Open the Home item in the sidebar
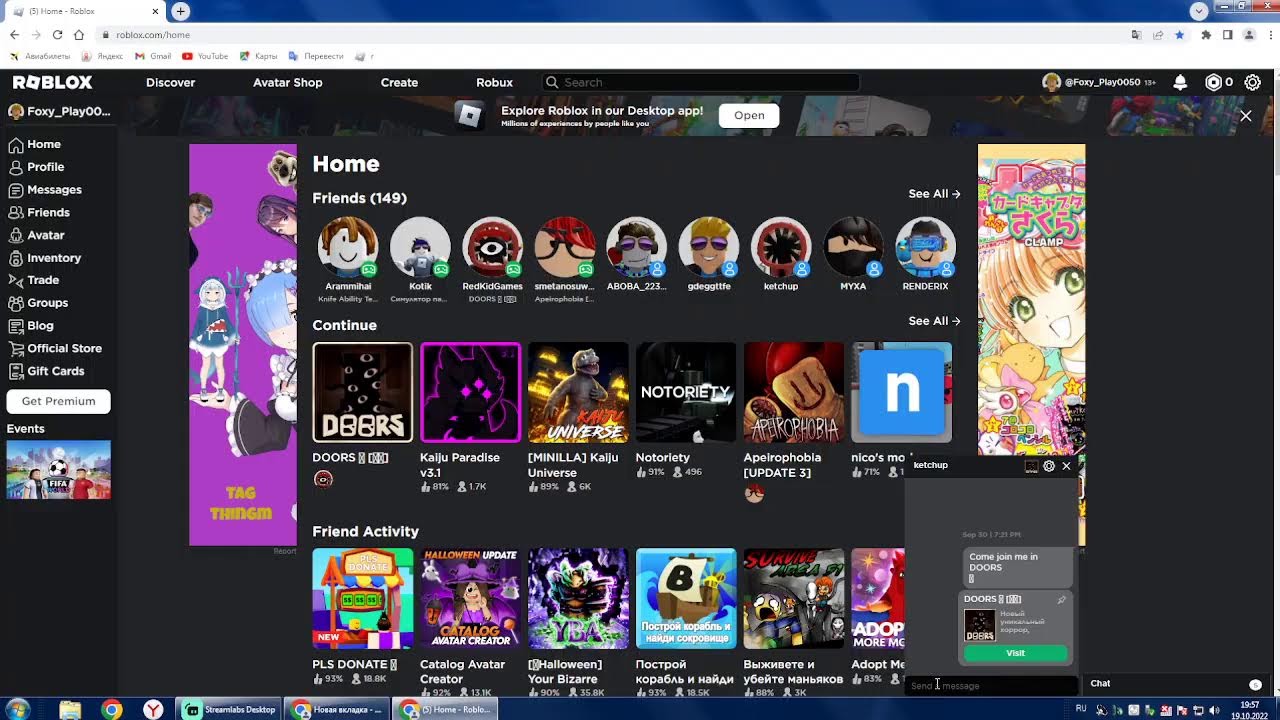The height and width of the screenshot is (720, 1280). coord(35,144)
